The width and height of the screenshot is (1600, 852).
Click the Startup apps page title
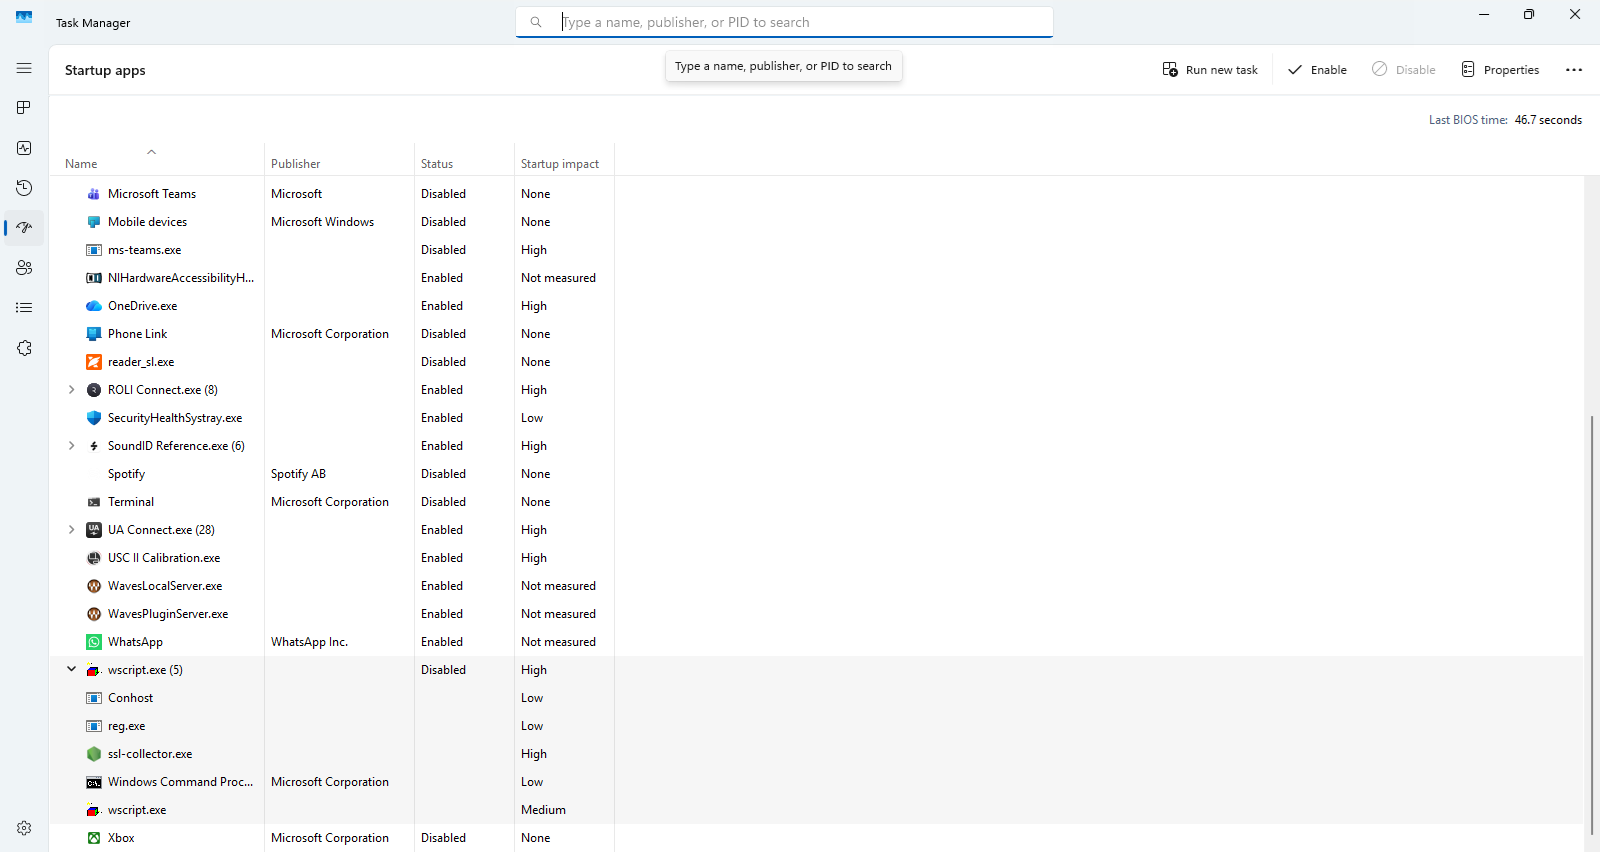pos(105,70)
